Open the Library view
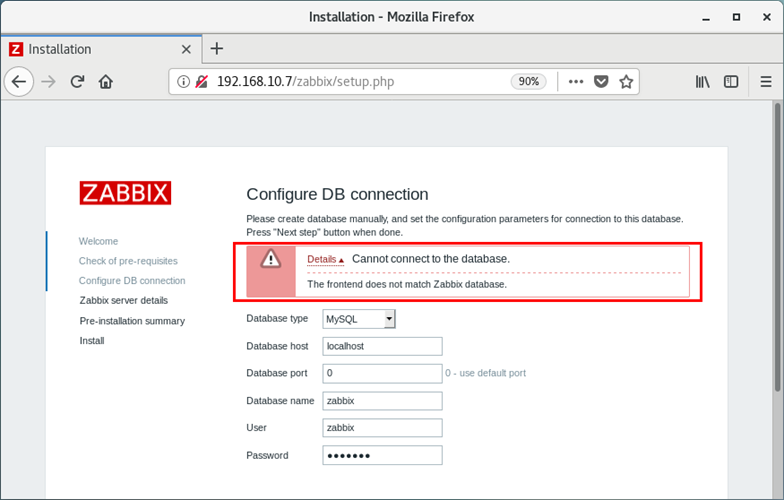This screenshot has height=500, width=784. pyautogui.click(x=702, y=82)
